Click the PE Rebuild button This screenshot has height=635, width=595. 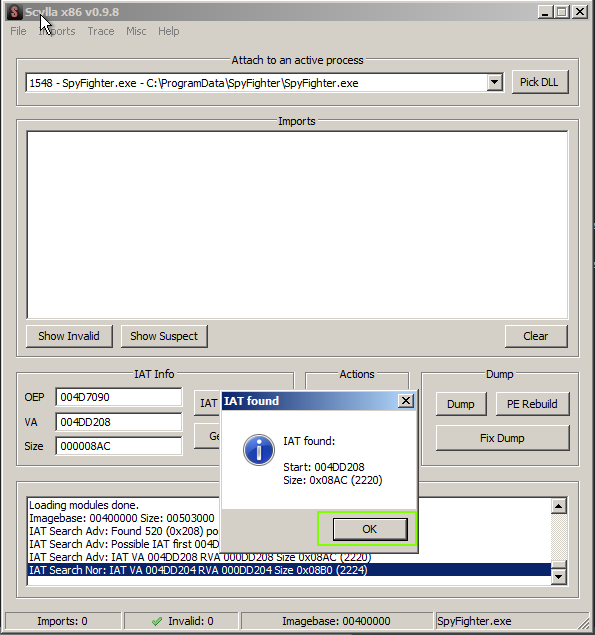pyautogui.click(x=532, y=404)
